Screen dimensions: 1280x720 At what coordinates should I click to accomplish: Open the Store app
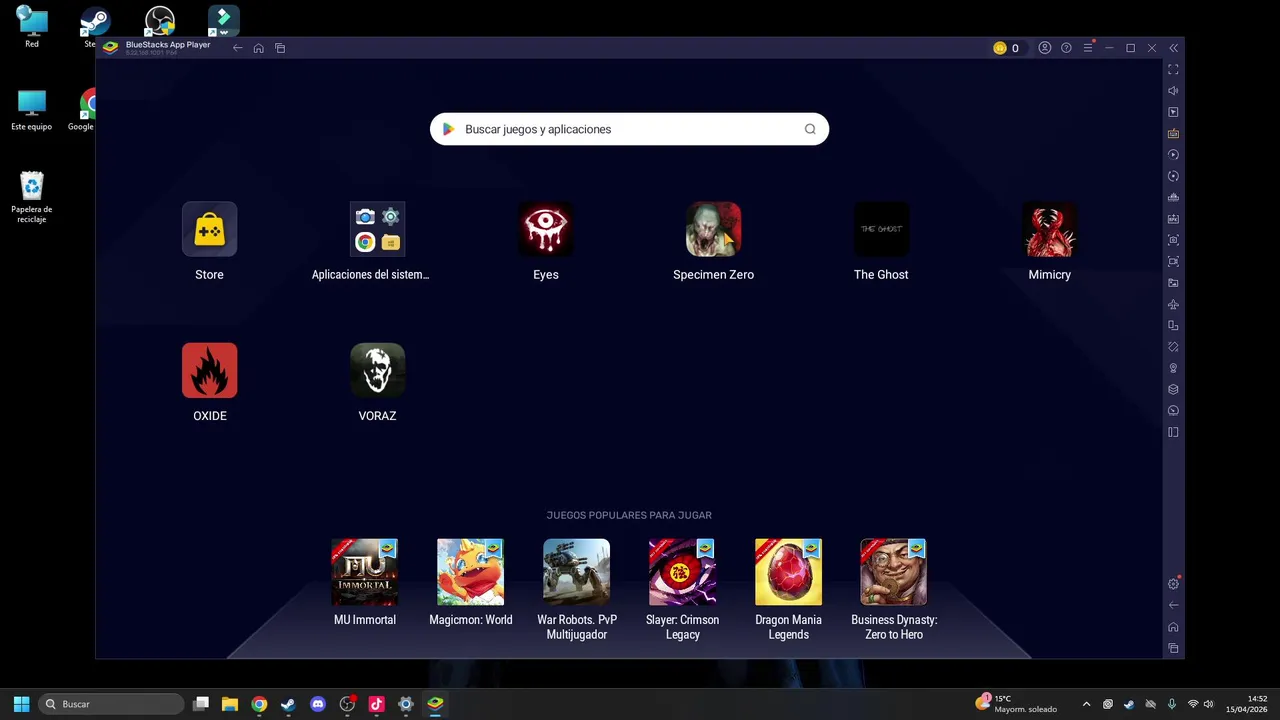[x=209, y=229]
